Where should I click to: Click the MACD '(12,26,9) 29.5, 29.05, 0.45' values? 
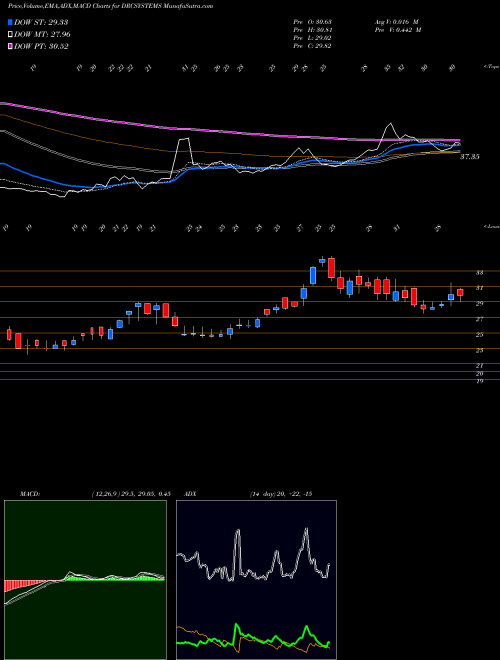pos(130,494)
